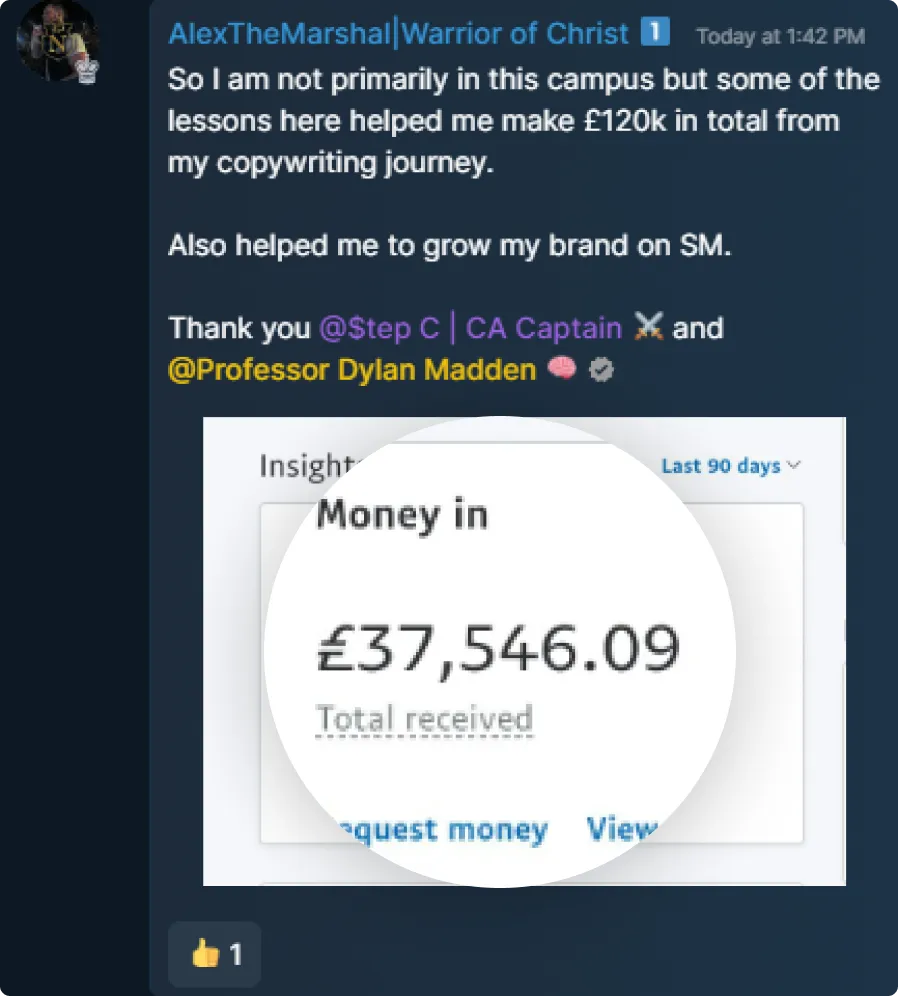The image size is (898, 996).
Task: Toggle the thumbs-up reaction on the message
Action: (214, 954)
